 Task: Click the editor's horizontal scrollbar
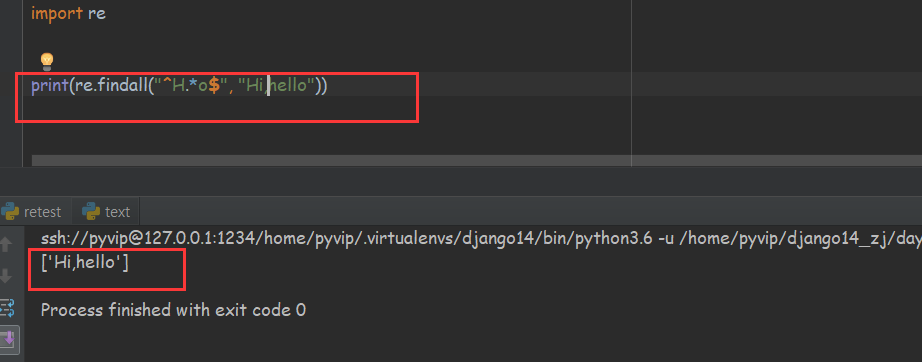pyautogui.click(x=476, y=160)
